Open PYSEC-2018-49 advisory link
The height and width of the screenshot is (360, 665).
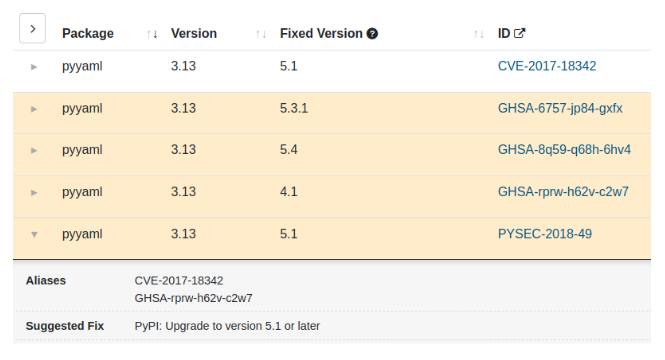545,234
